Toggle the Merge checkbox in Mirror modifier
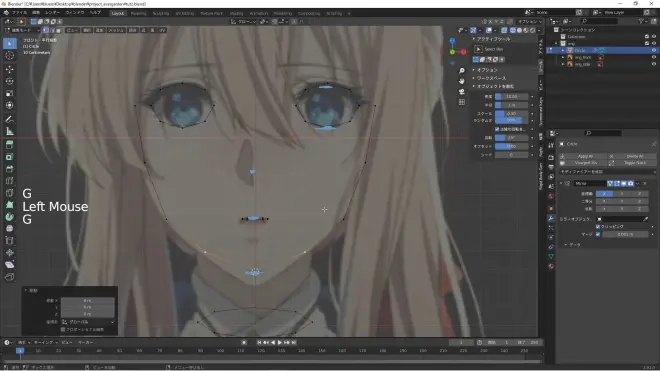The width and height of the screenshot is (660, 371). point(598,234)
